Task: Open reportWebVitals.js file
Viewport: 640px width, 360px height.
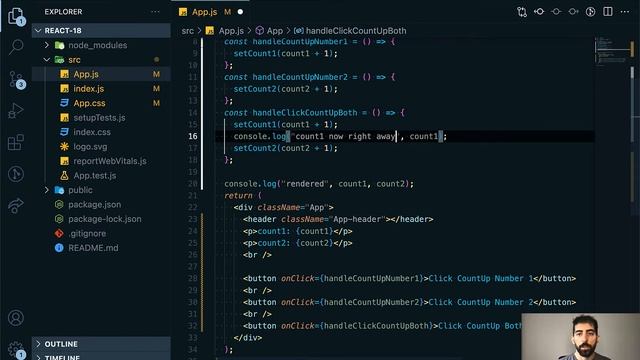Action: (101, 161)
